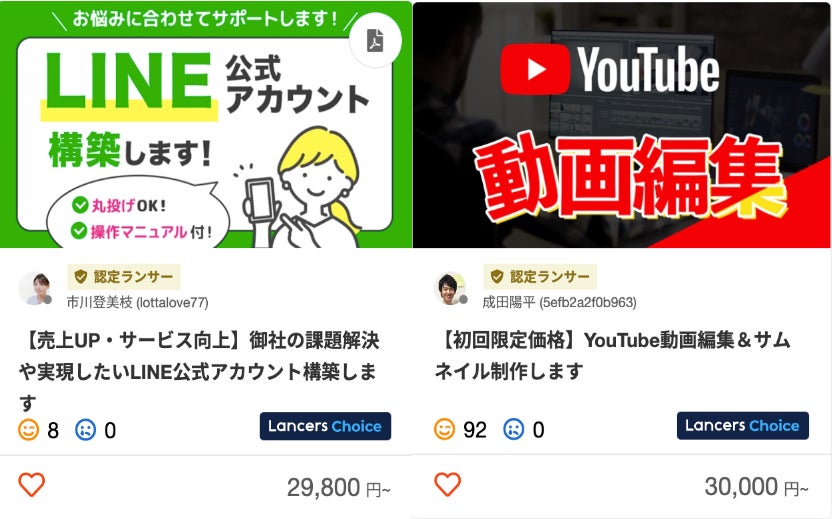Click 認定ランサー badge for 市川登美枝
The image size is (832, 519).
124,276
